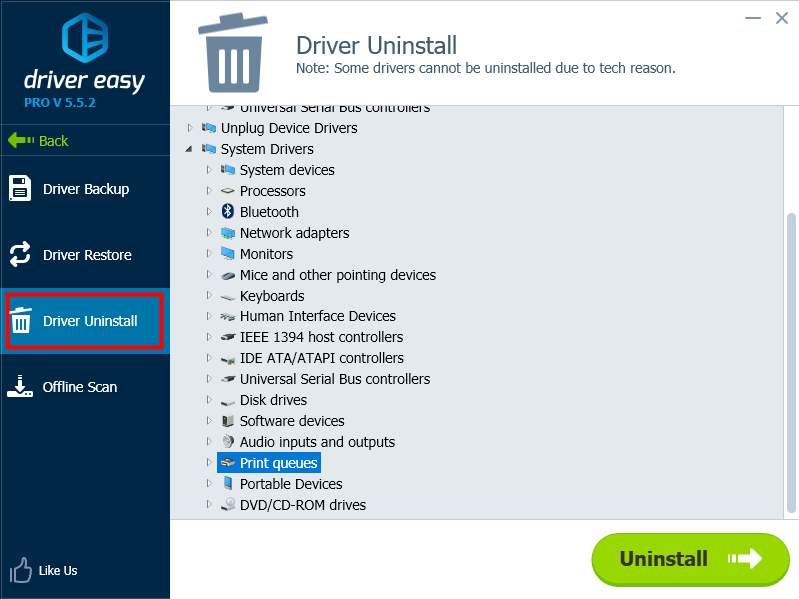The width and height of the screenshot is (799, 599).
Task: Click the IEEE 1394 host controllers icon
Action: pyautogui.click(x=228, y=337)
